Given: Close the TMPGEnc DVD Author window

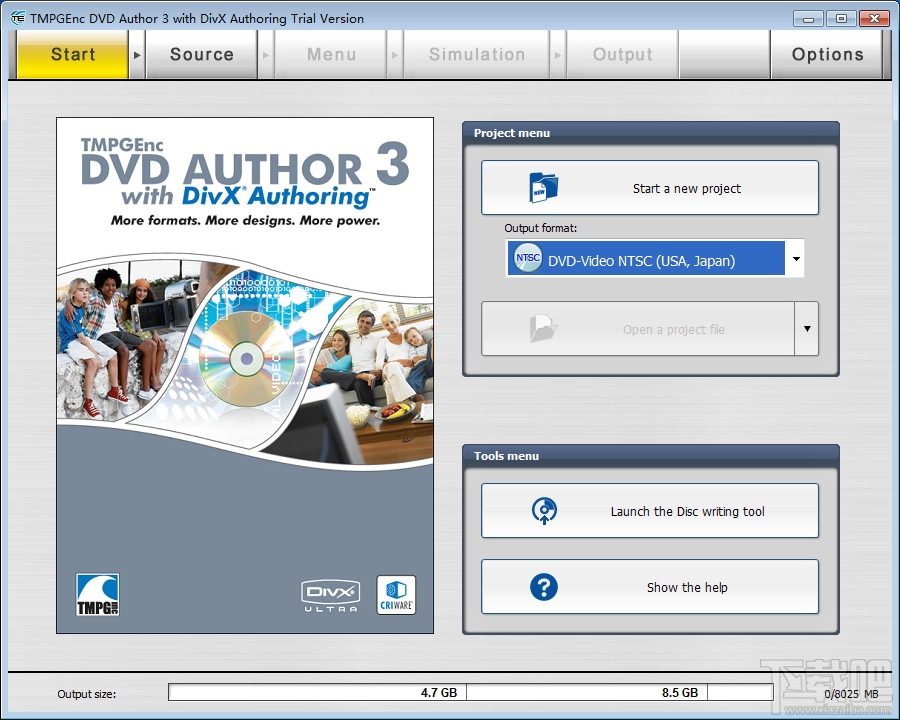Looking at the screenshot, I should point(874,19).
